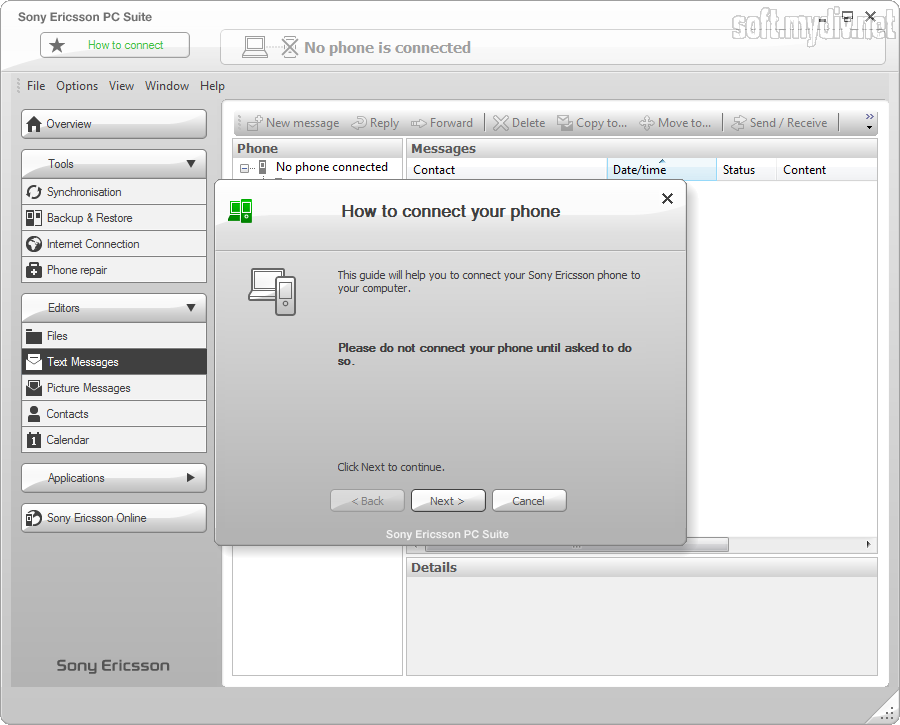This screenshot has height=725, width=900.
Task: Collapse the Tools section arrow
Action: pyautogui.click(x=191, y=164)
